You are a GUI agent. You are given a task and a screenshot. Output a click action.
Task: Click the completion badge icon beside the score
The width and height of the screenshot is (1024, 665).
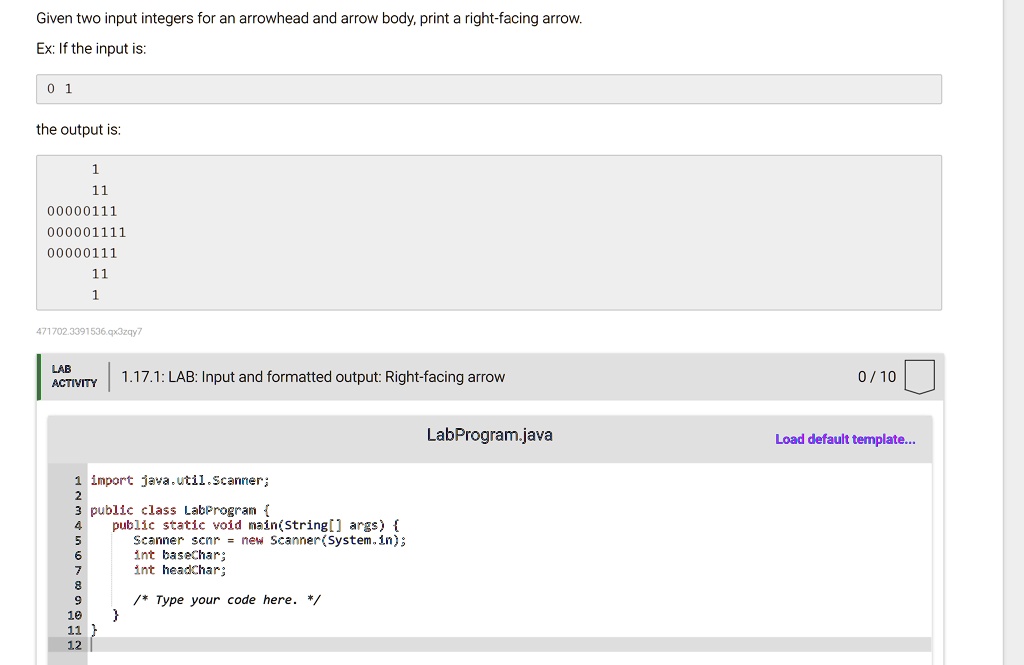(919, 377)
